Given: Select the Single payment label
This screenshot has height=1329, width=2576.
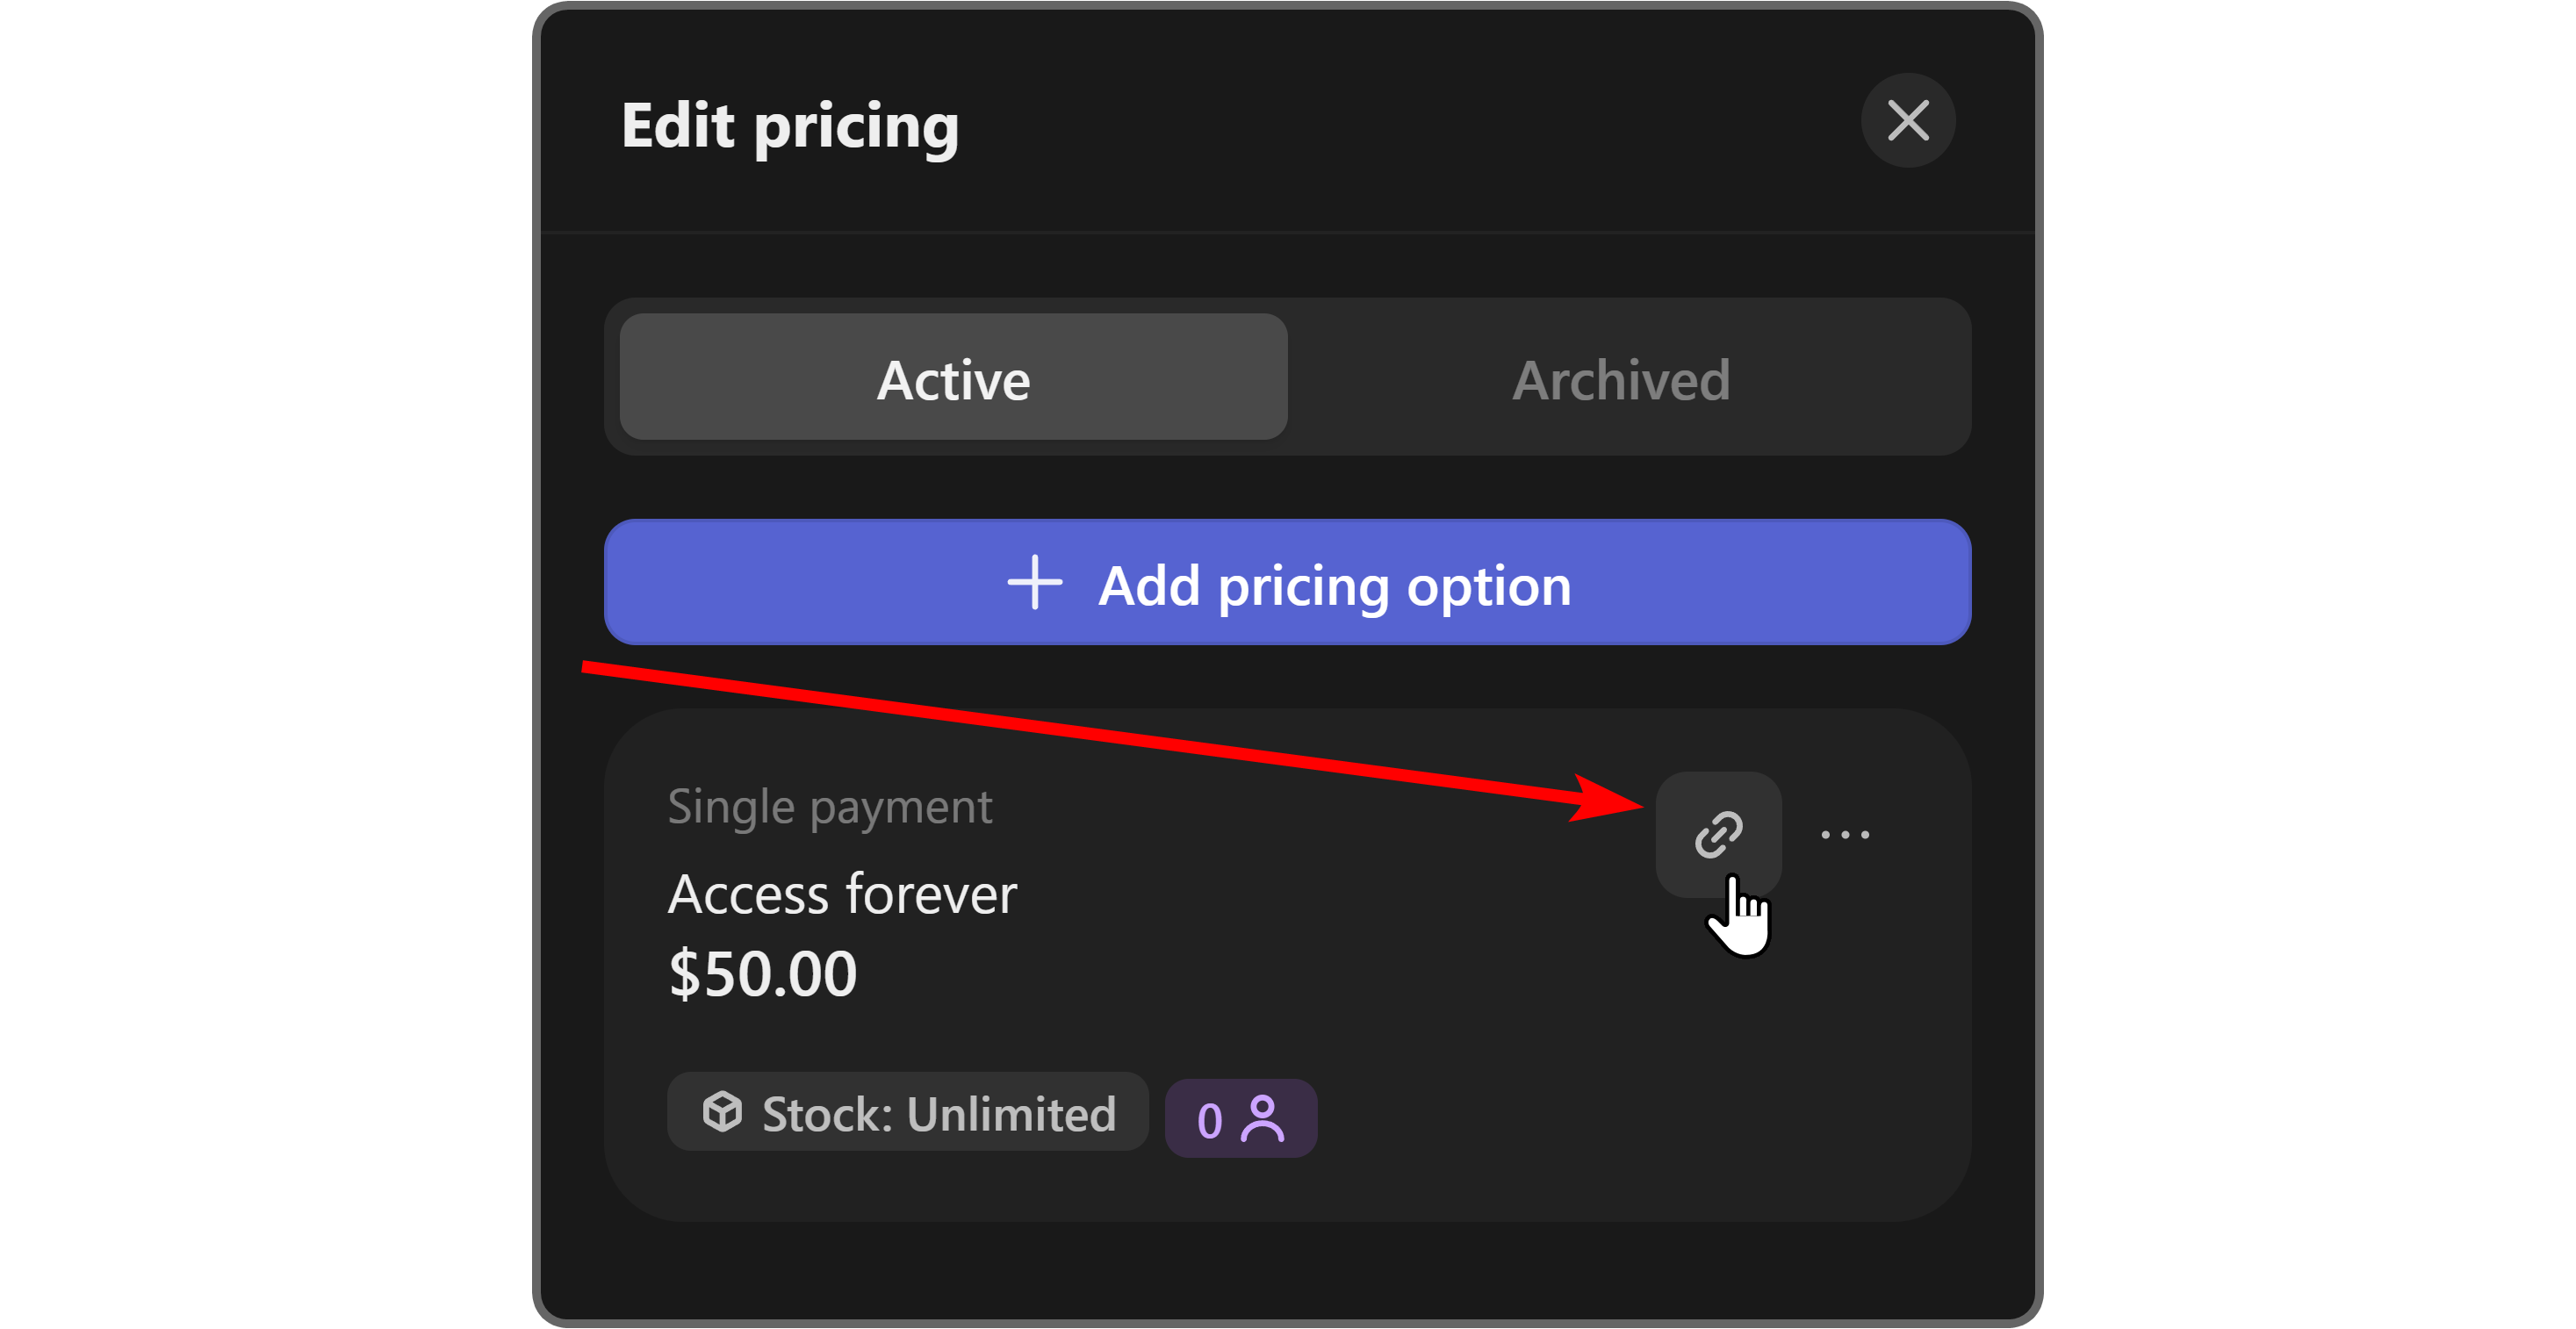Looking at the screenshot, I should point(829,804).
